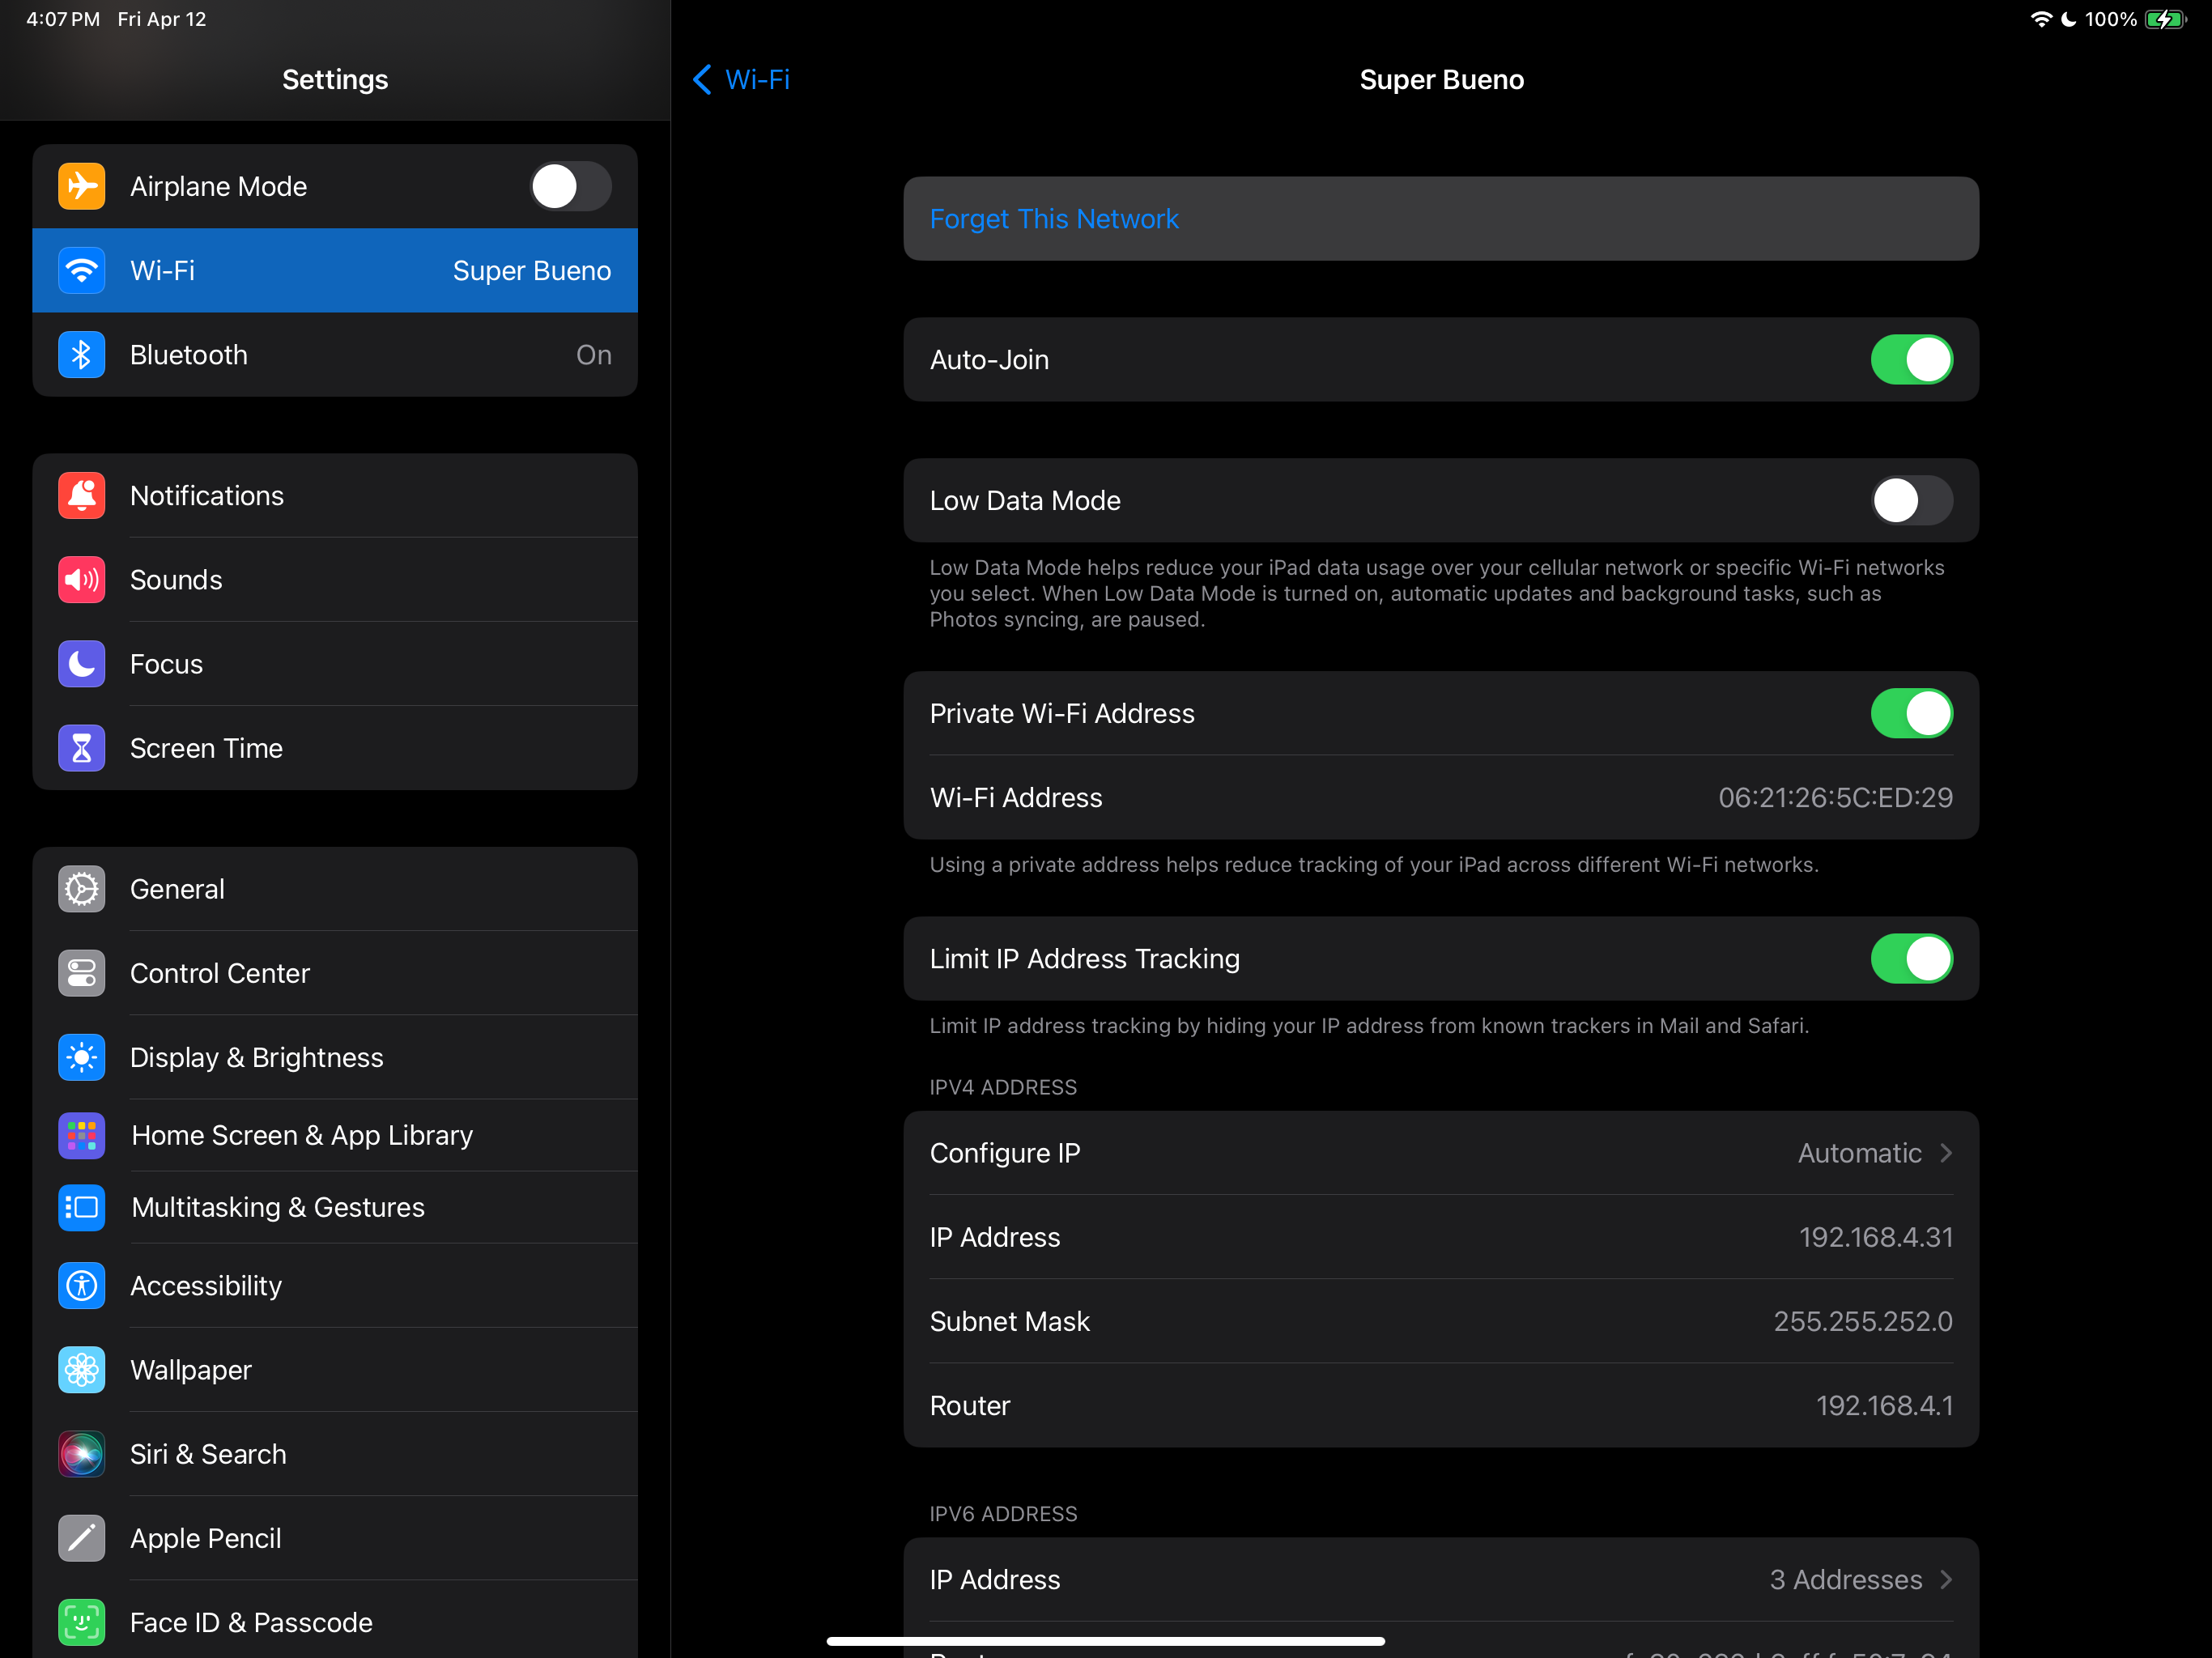Screen dimensions: 2212x1658
Task: Tap the Wallpaper flower icon
Action: [81, 1369]
